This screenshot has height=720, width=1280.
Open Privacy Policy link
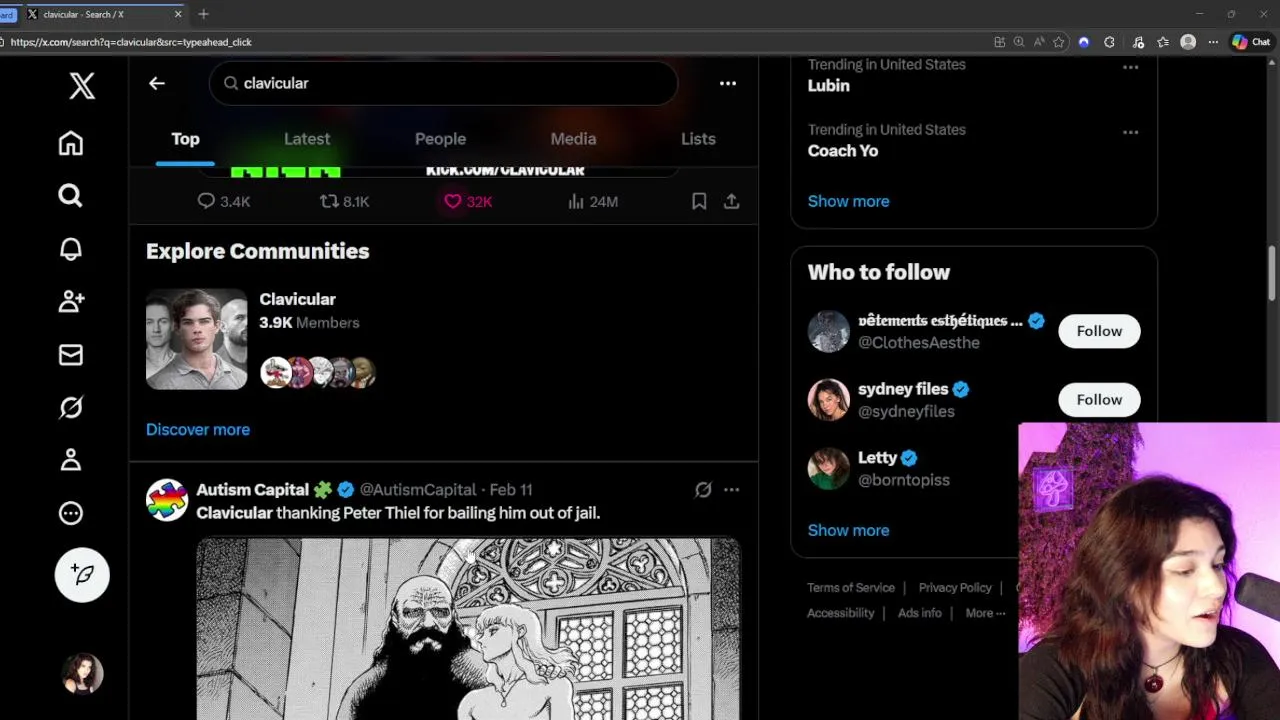coord(955,587)
